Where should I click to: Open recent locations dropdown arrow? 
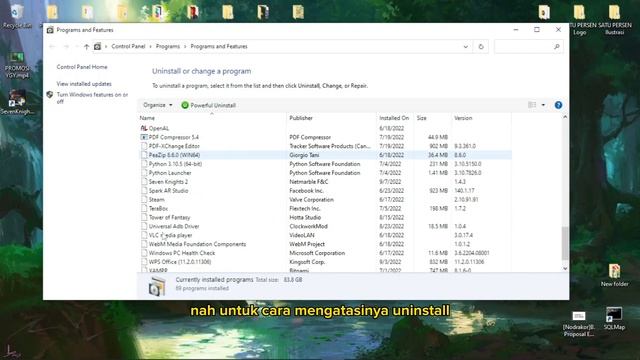[x=77, y=47]
